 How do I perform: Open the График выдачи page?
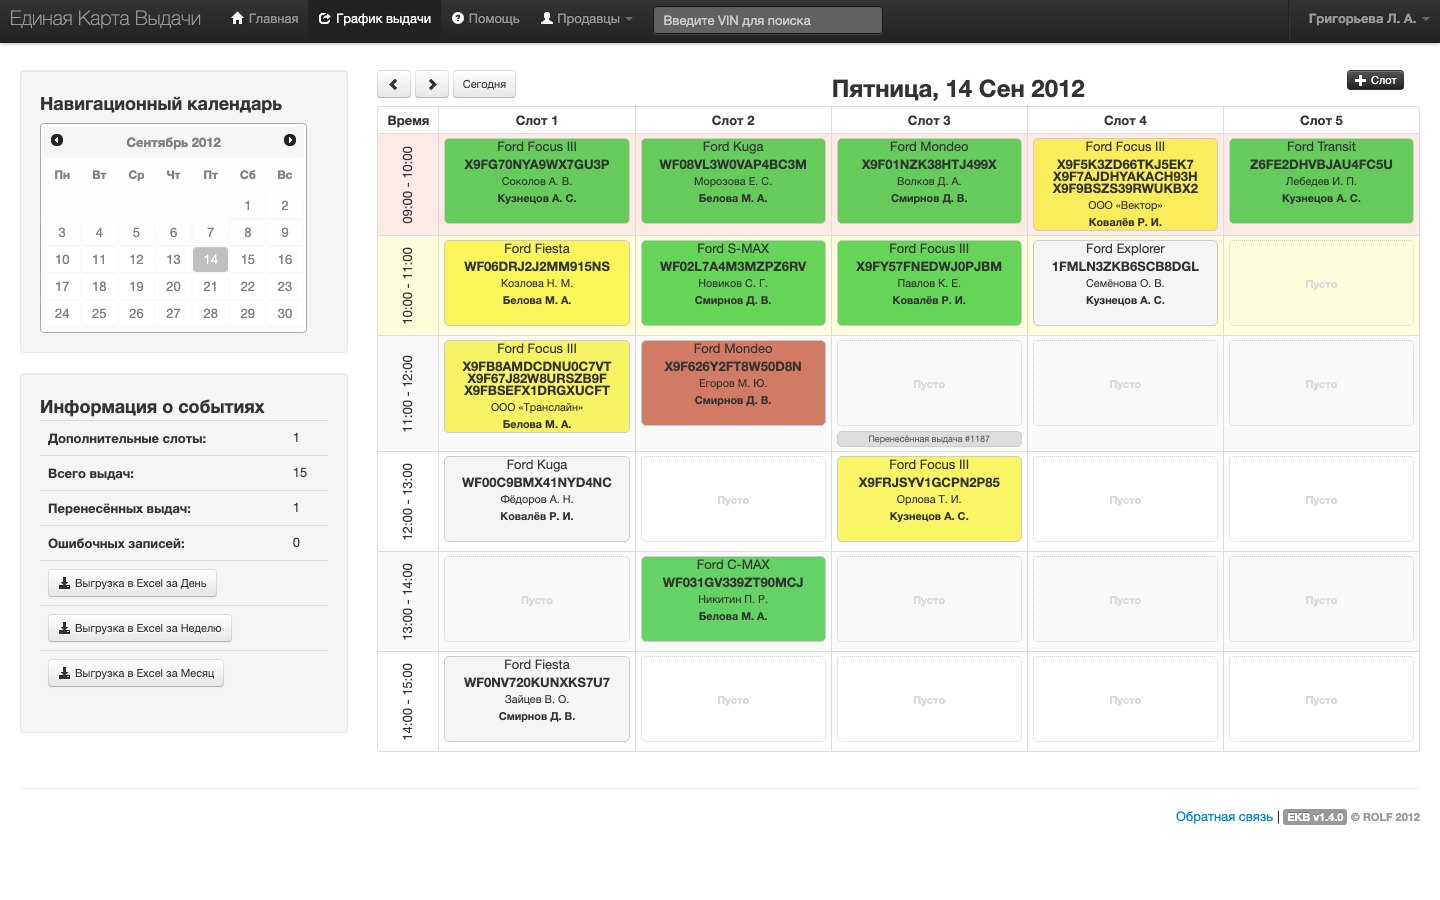pyautogui.click(x=375, y=19)
